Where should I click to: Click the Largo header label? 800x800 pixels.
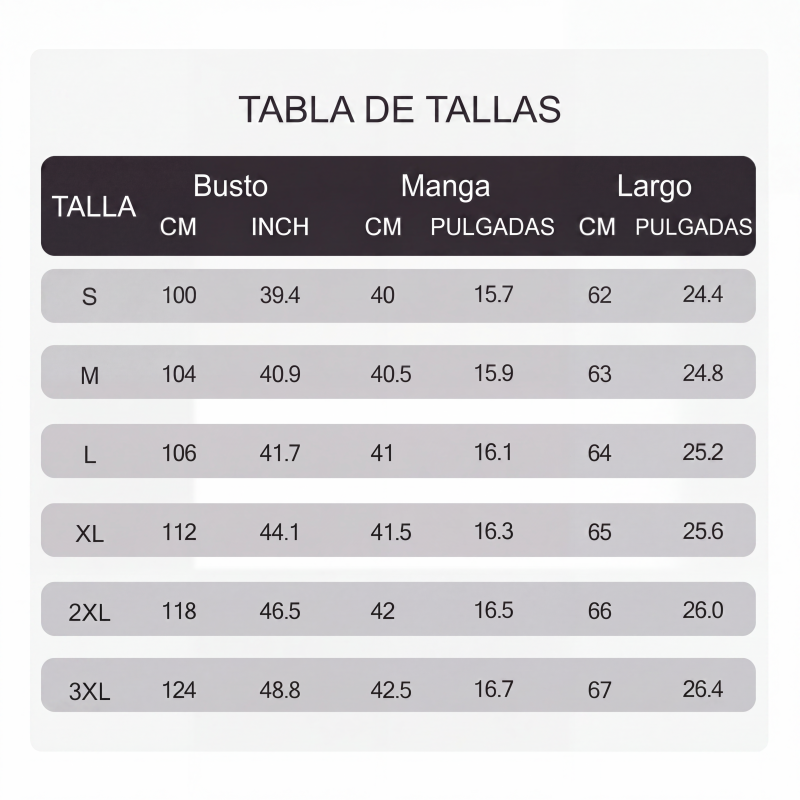pos(654,187)
